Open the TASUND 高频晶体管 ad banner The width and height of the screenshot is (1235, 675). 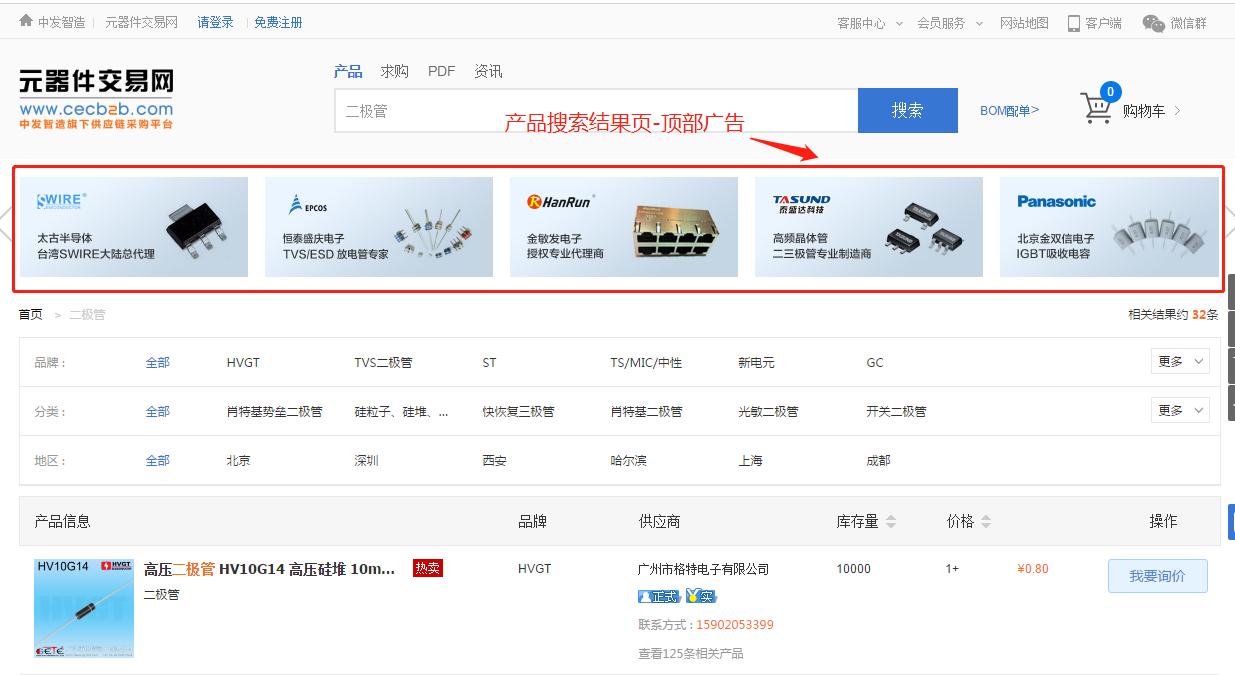869,227
